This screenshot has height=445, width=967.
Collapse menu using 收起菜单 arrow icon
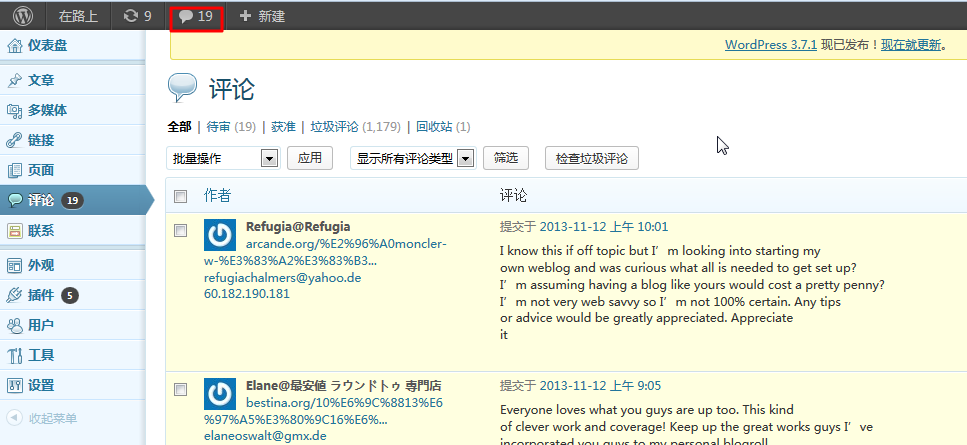coord(14,418)
